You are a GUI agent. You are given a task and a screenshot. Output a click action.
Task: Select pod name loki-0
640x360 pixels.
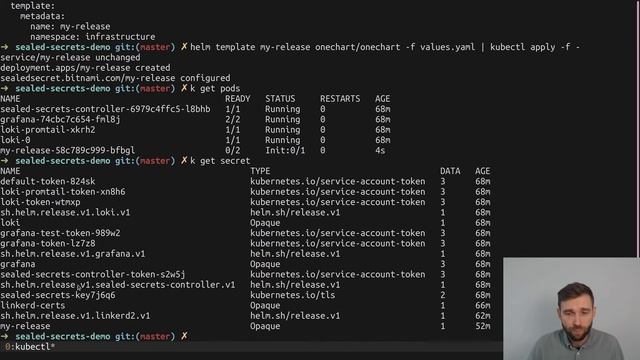click(x=15, y=140)
